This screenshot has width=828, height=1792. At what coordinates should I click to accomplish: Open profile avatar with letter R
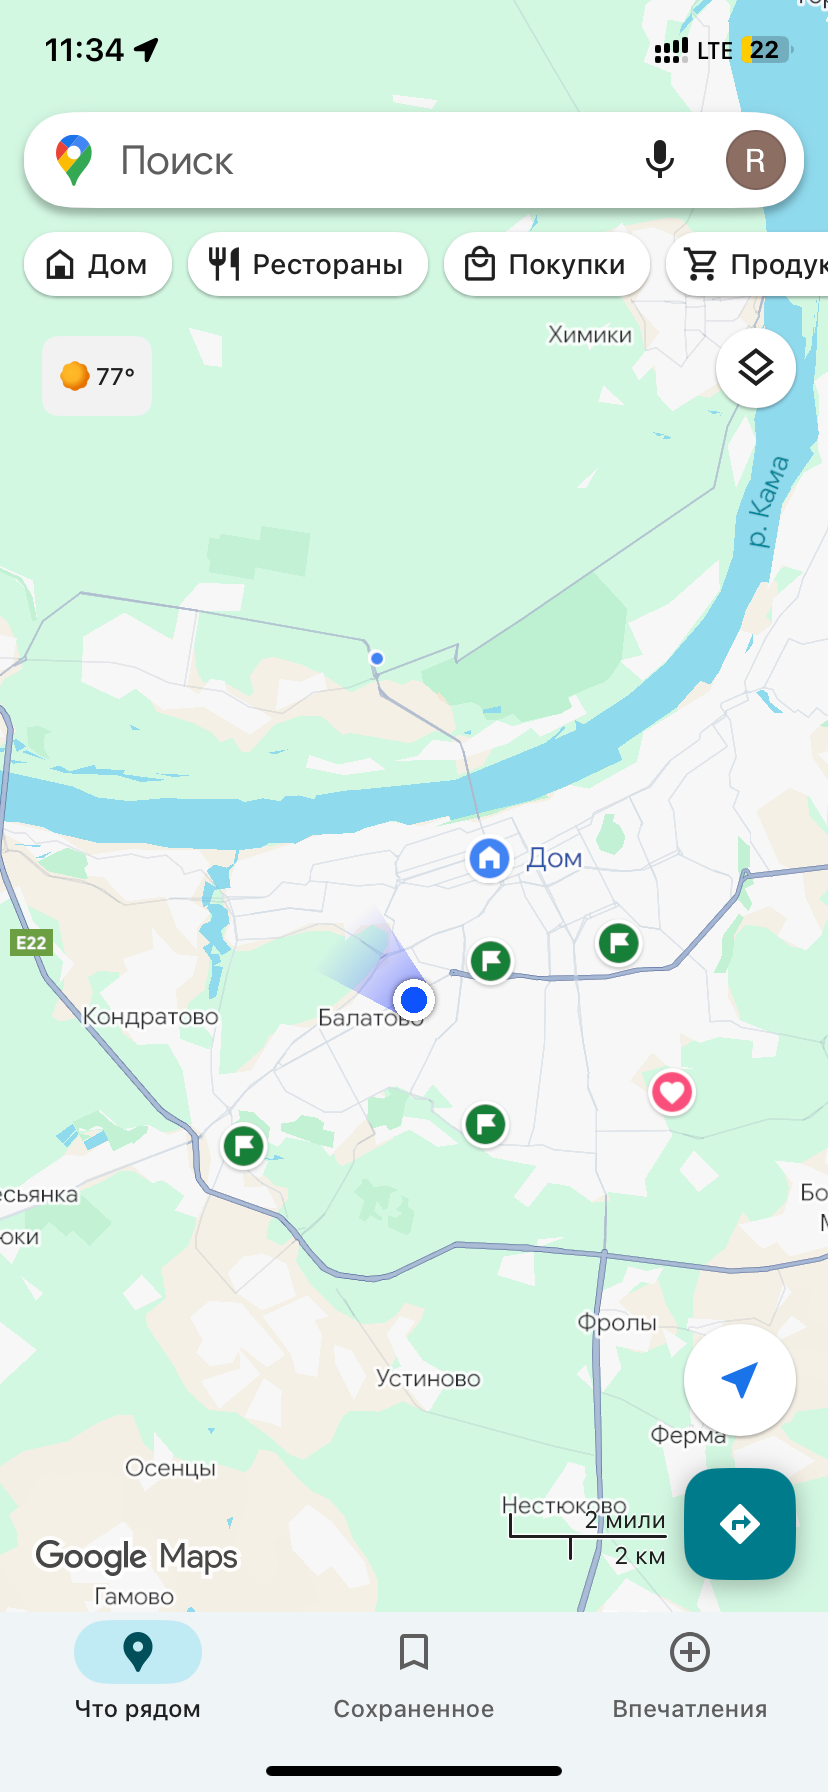point(755,160)
